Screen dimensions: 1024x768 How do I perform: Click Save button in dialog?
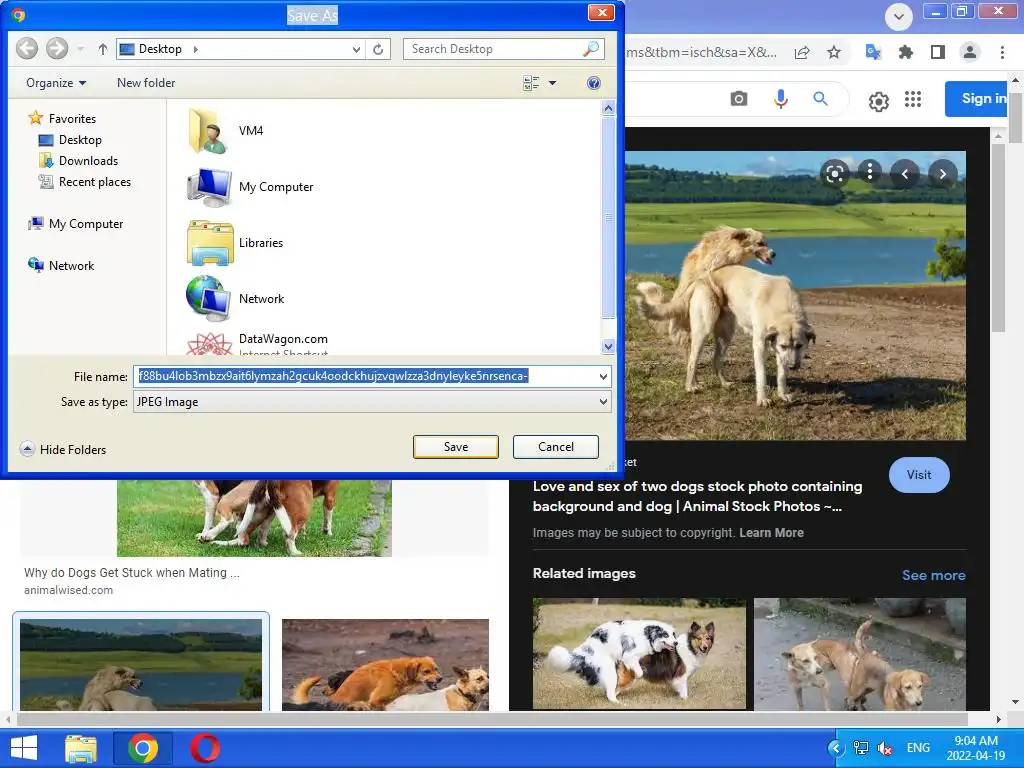[456, 447]
